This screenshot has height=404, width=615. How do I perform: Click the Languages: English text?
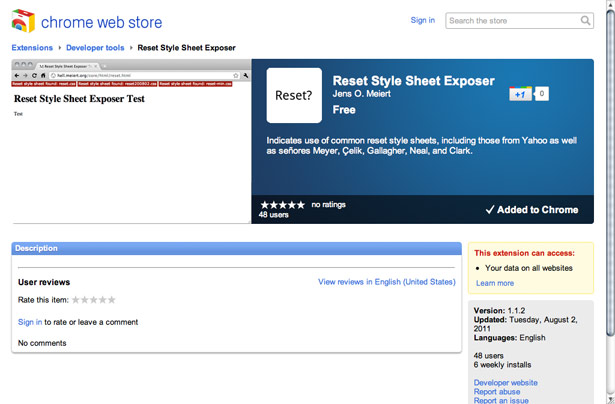pyautogui.click(x=509, y=338)
